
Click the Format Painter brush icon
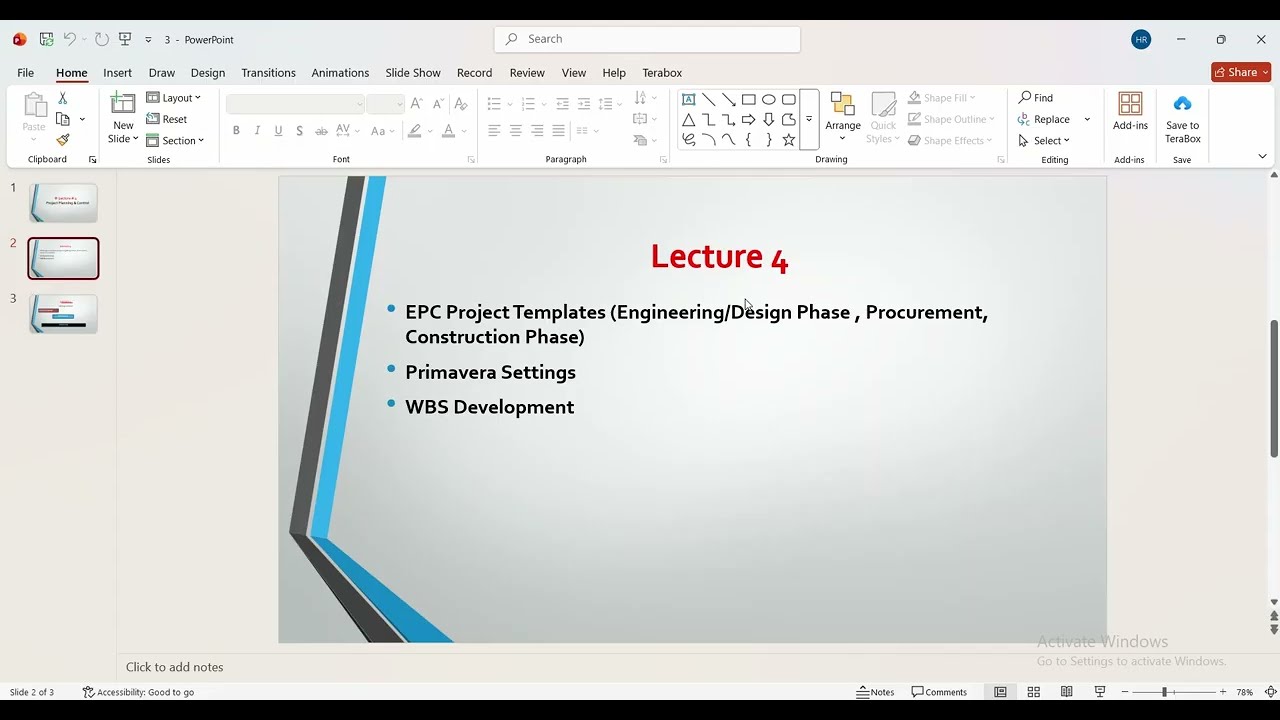62,140
